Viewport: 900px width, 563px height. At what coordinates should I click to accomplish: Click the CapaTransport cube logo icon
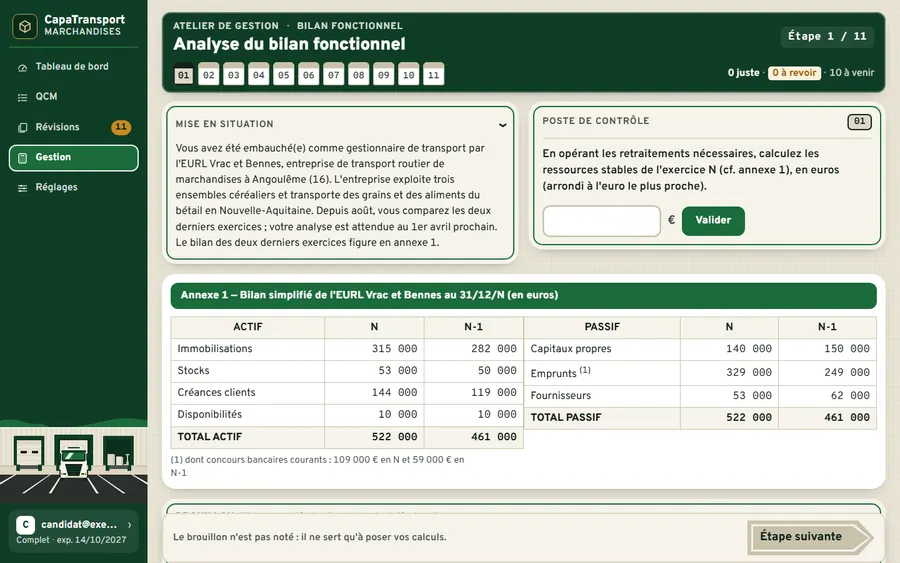(x=25, y=26)
